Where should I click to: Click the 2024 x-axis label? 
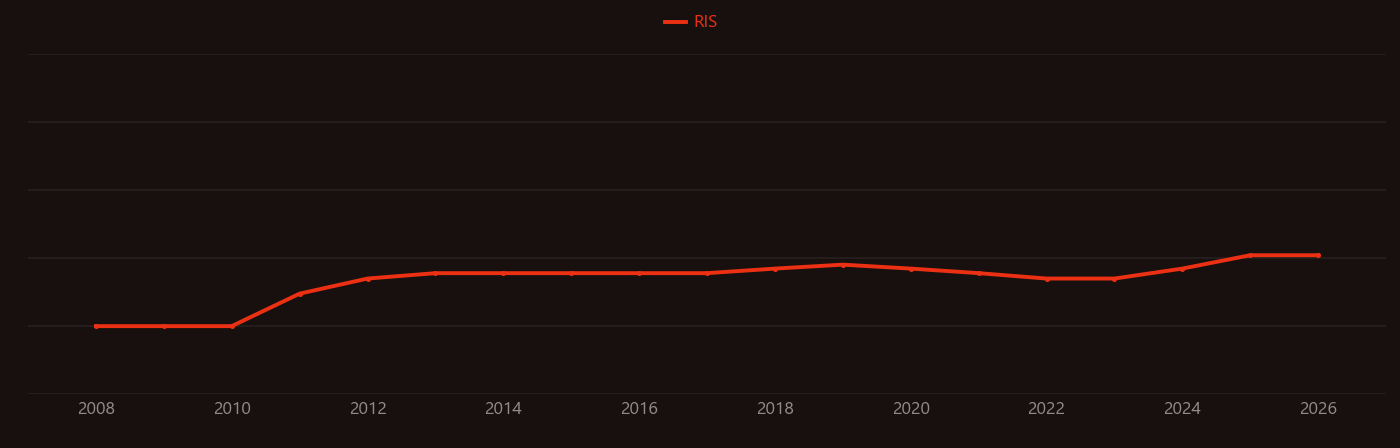click(x=1182, y=409)
